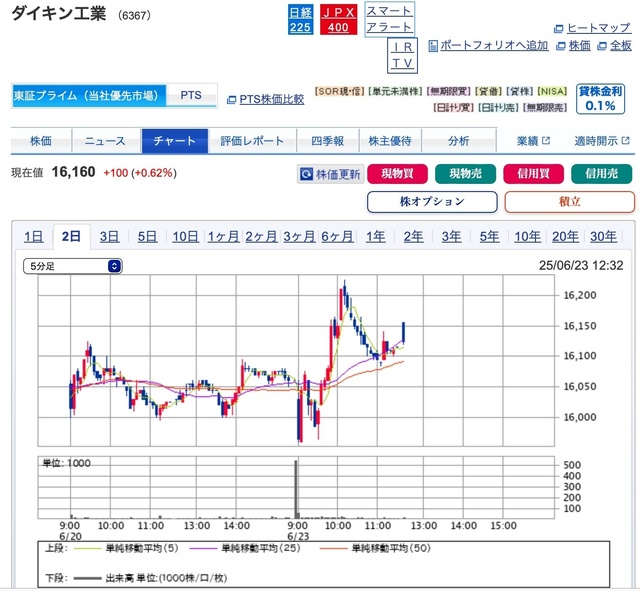
Task: Select the 3日 chart period
Action: (109, 236)
